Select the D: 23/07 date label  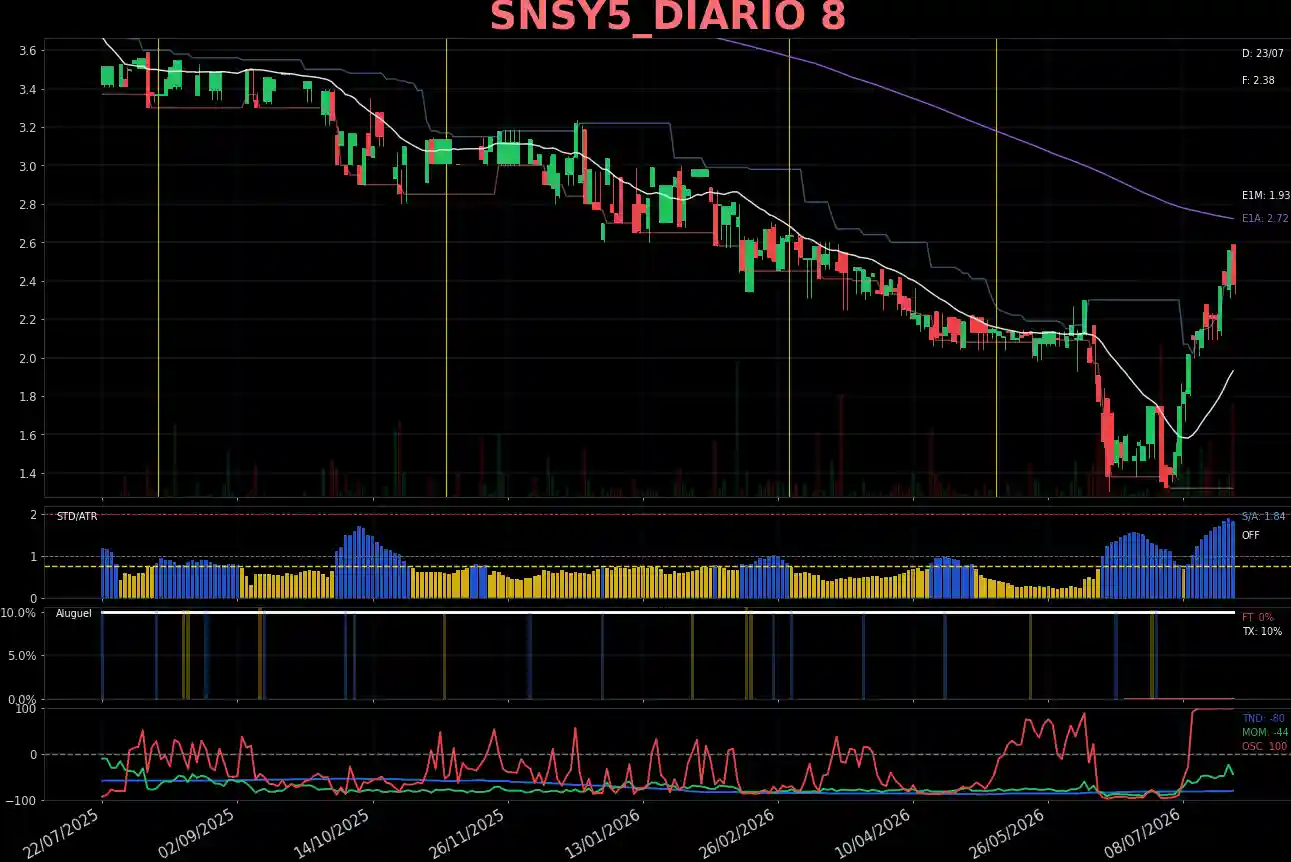pos(1263,53)
